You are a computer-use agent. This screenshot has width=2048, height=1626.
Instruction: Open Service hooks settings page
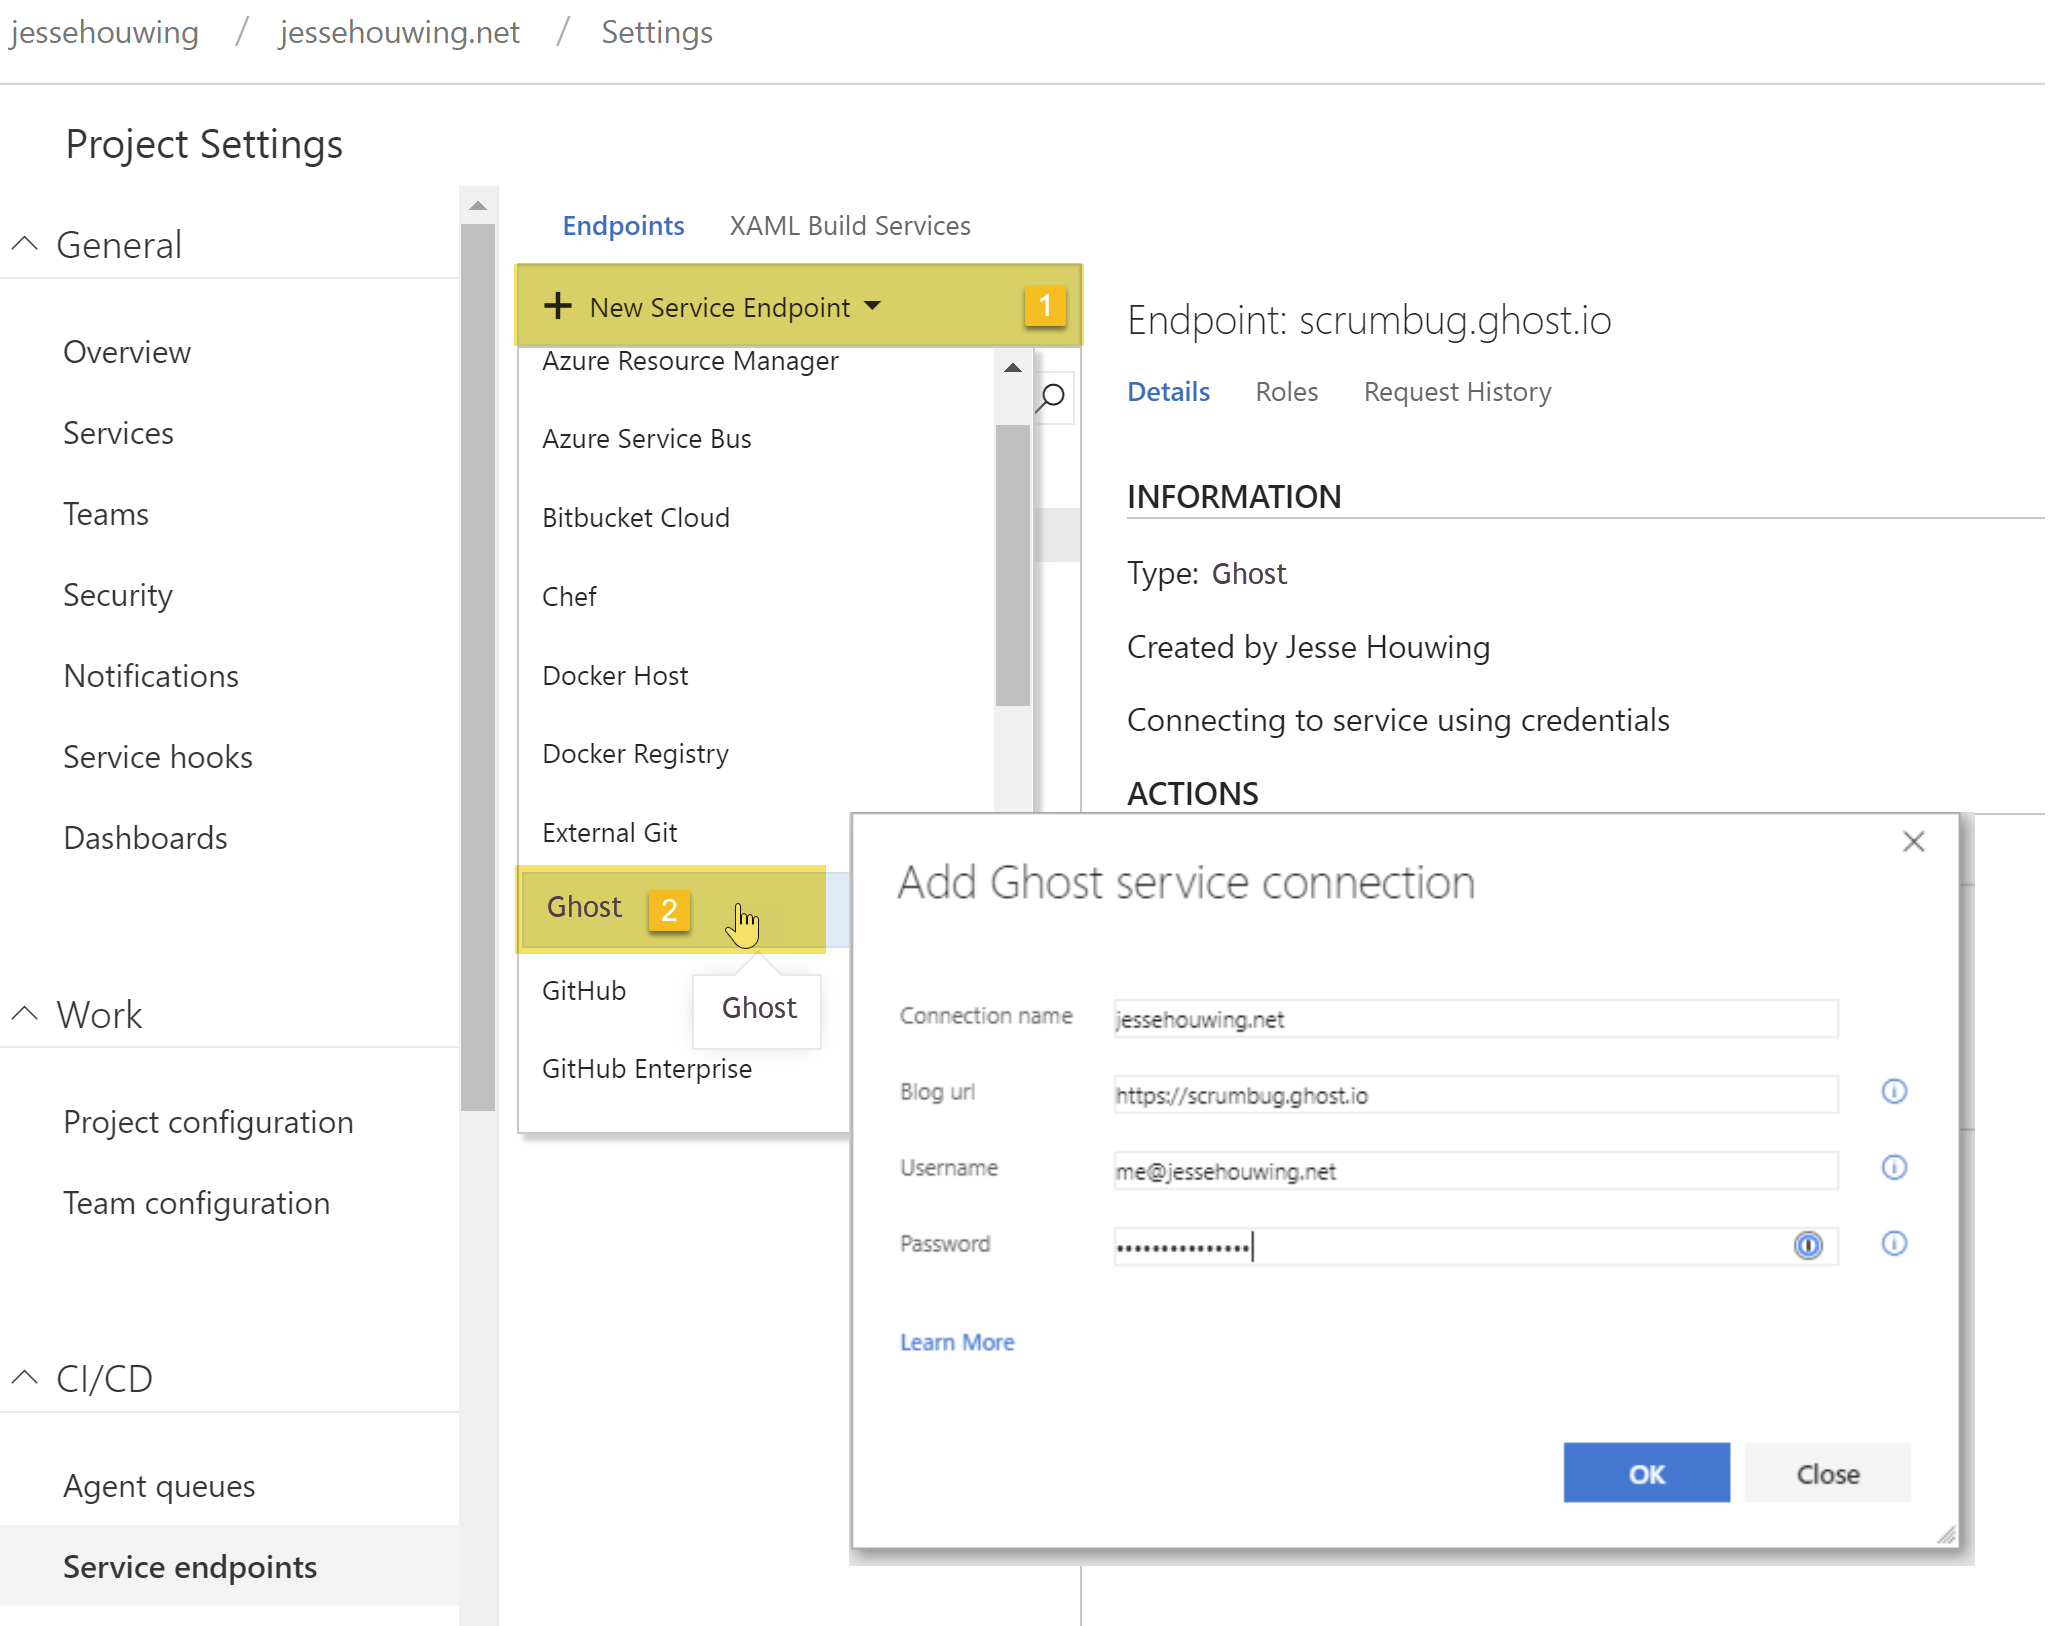tap(158, 757)
